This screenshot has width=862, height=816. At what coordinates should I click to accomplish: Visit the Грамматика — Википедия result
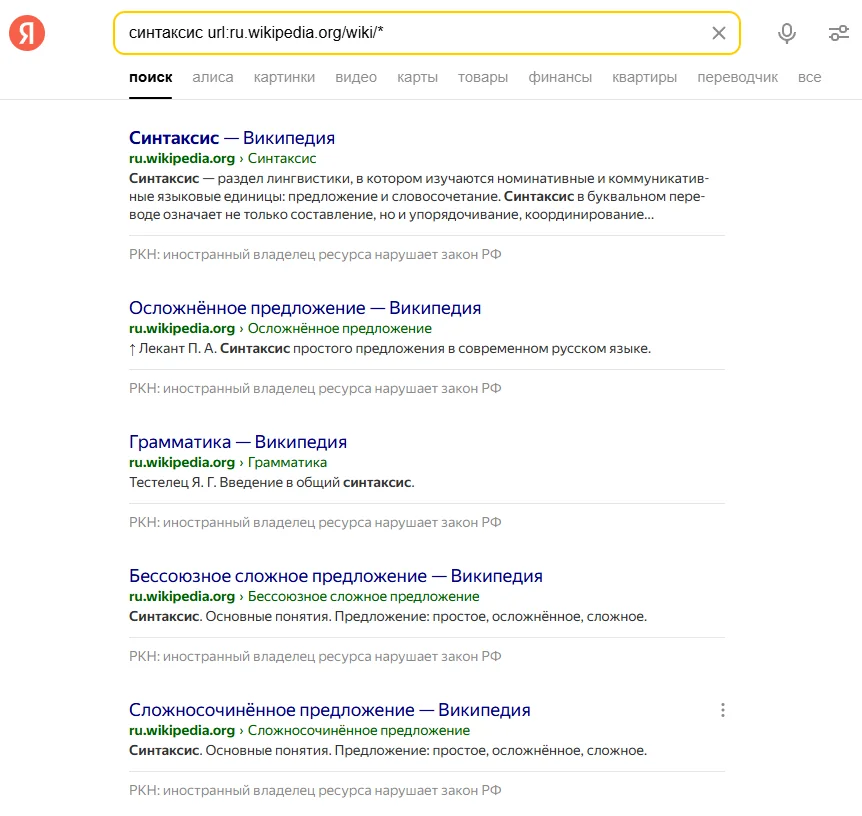pos(238,442)
